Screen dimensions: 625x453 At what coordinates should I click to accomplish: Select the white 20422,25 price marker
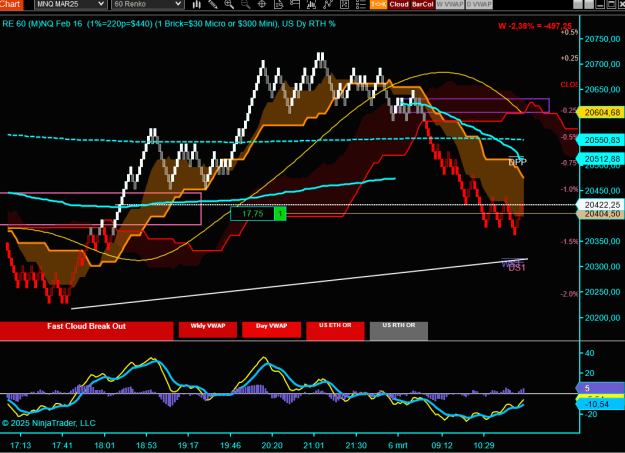click(601, 205)
